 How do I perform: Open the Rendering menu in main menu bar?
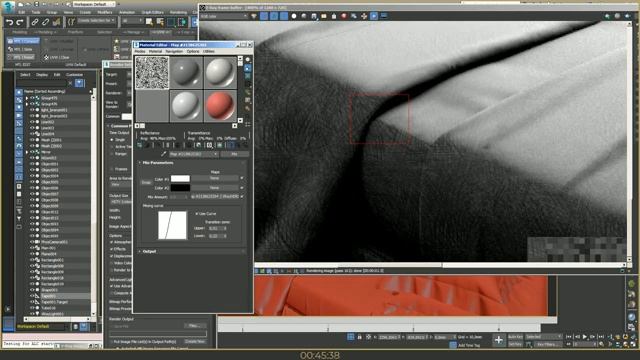178,13
